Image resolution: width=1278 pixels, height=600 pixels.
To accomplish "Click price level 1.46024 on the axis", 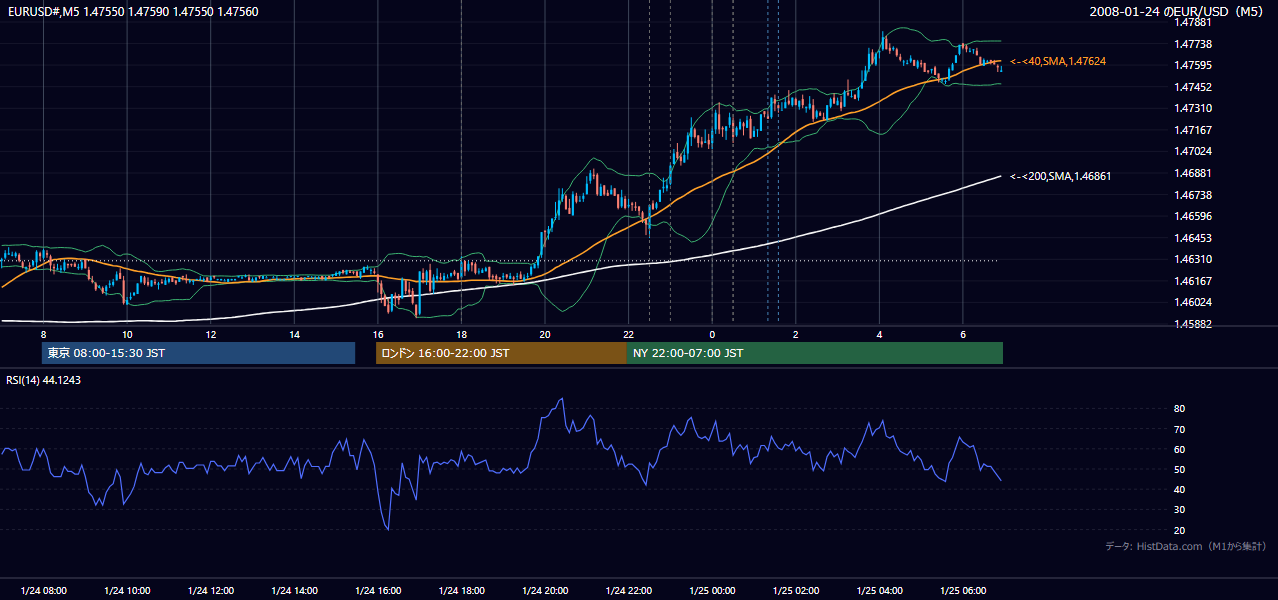I will point(1194,302).
